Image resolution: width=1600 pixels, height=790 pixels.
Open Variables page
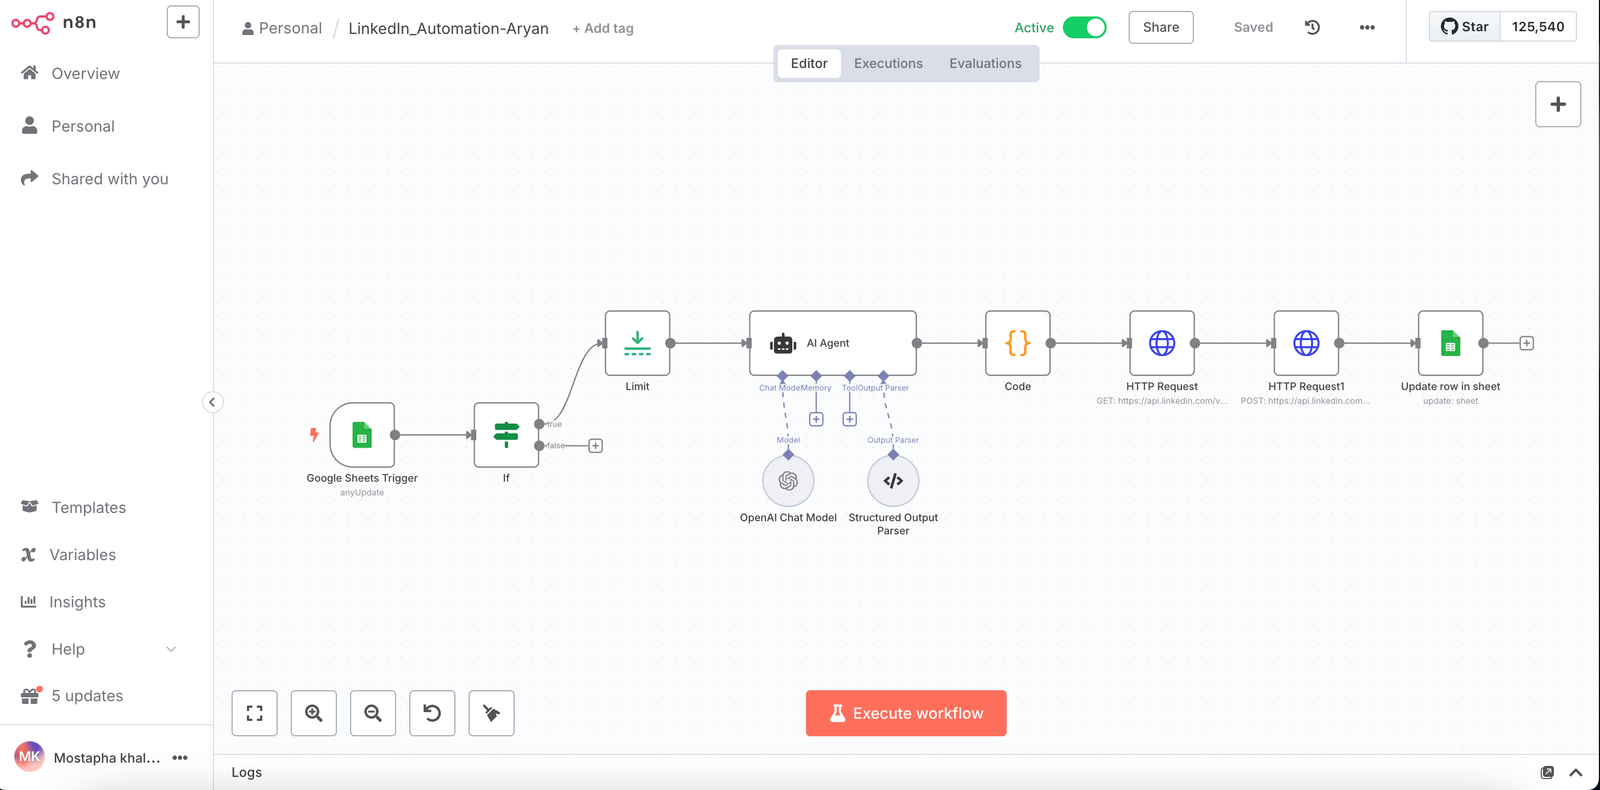[83, 555]
